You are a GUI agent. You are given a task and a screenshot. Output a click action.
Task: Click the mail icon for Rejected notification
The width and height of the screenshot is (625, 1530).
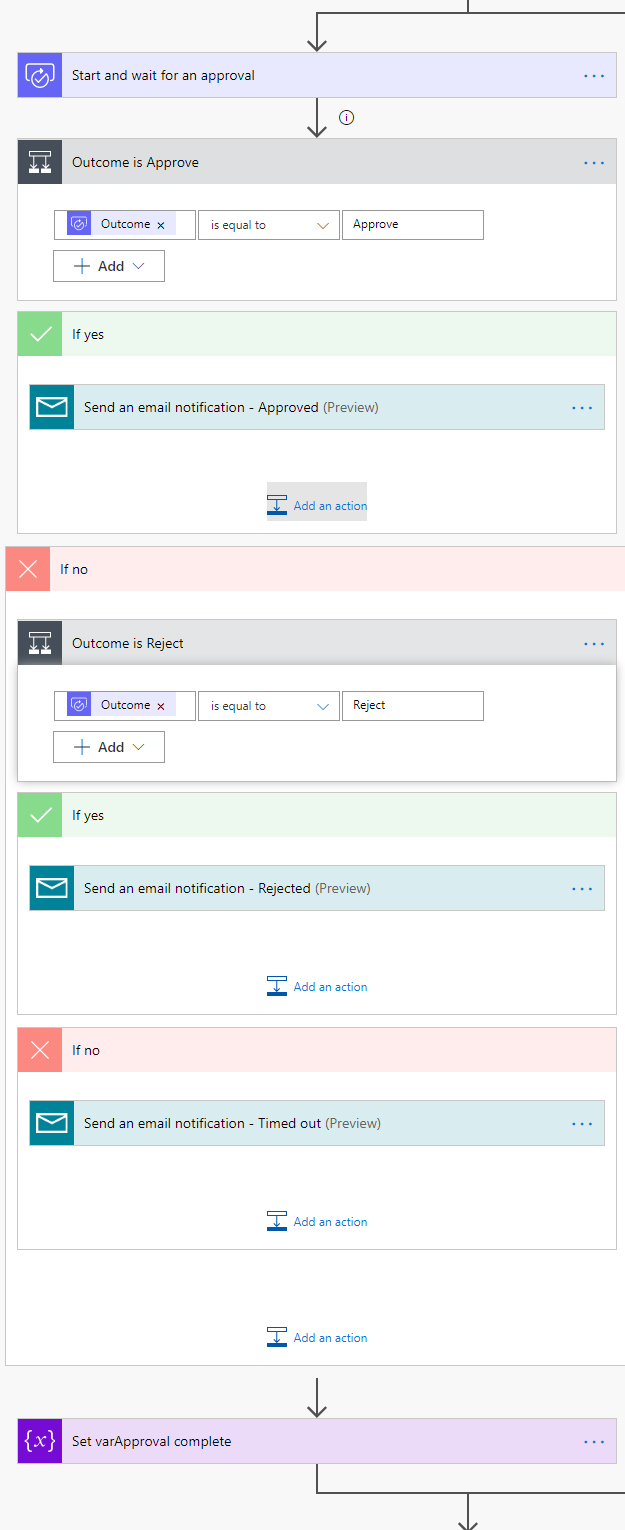52,888
